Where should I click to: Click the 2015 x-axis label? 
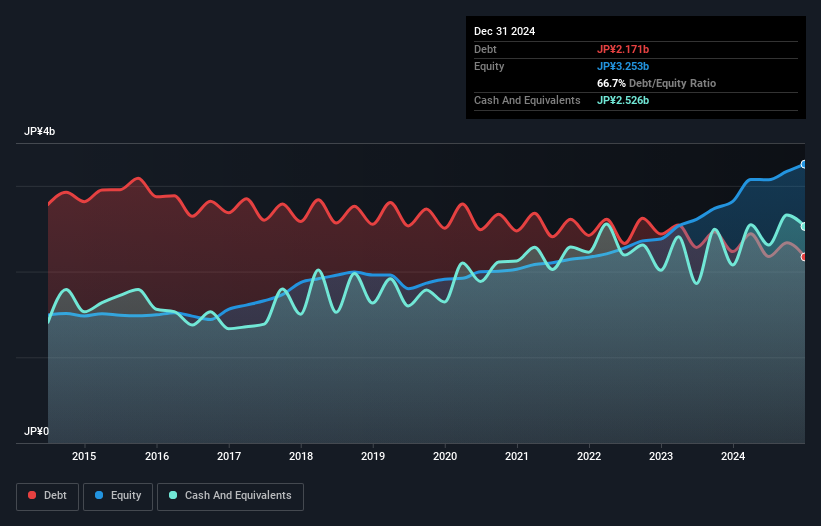click(84, 456)
